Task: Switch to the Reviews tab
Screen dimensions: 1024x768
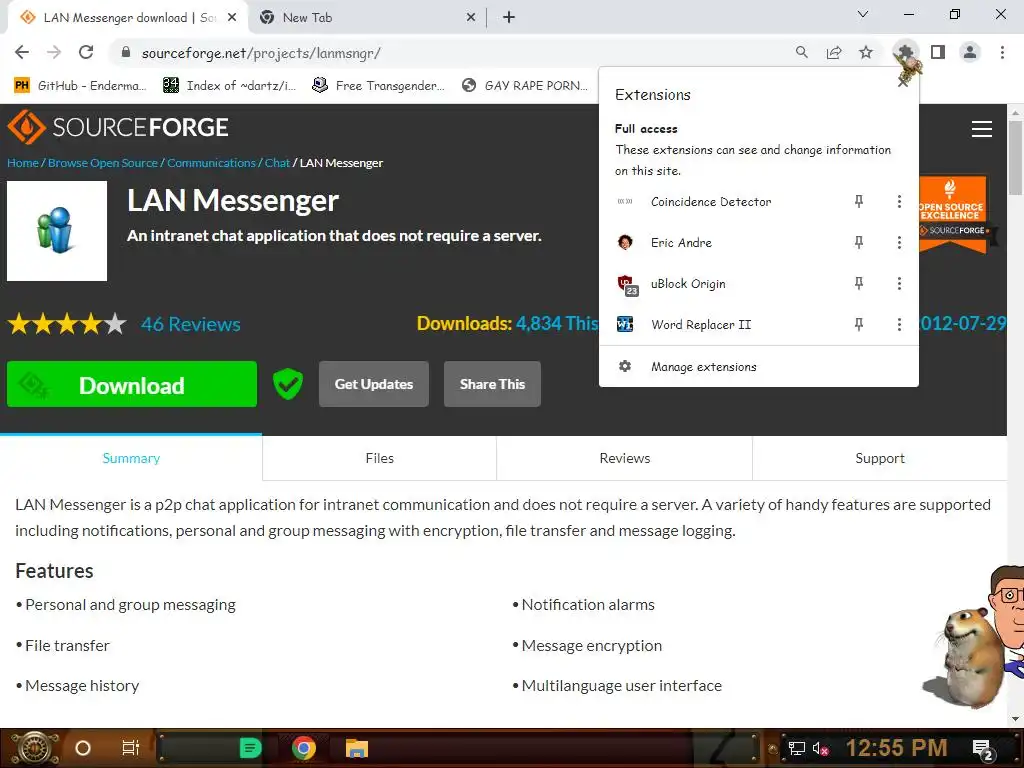Action: pyautogui.click(x=625, y=458)
